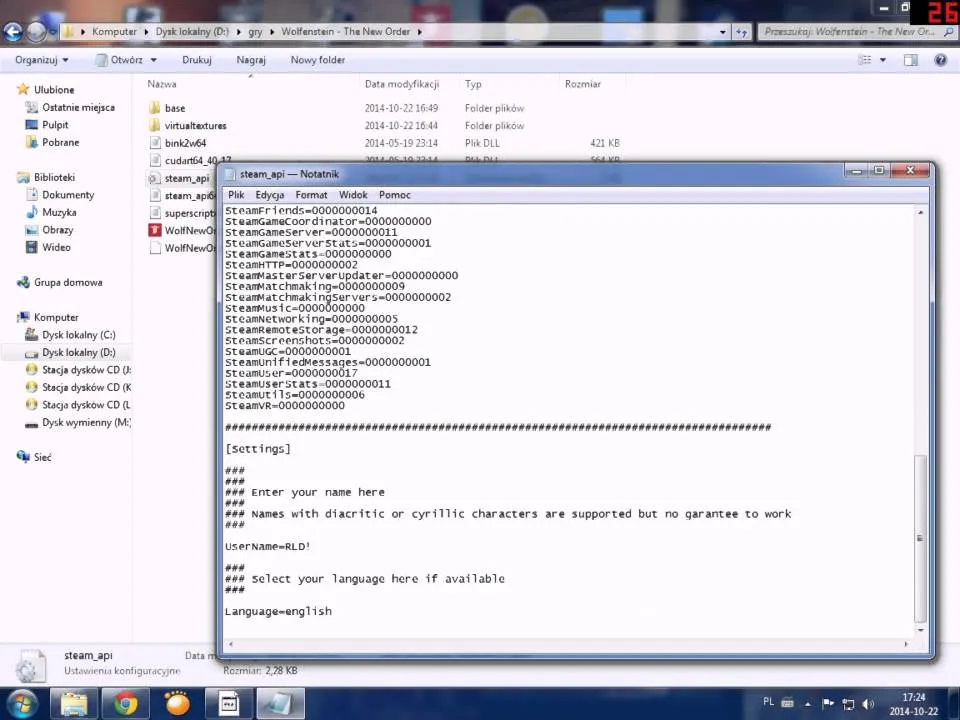Select the bink2w64 DLL file icon
This screenshot has height=720, width=960.
[155, 143]
